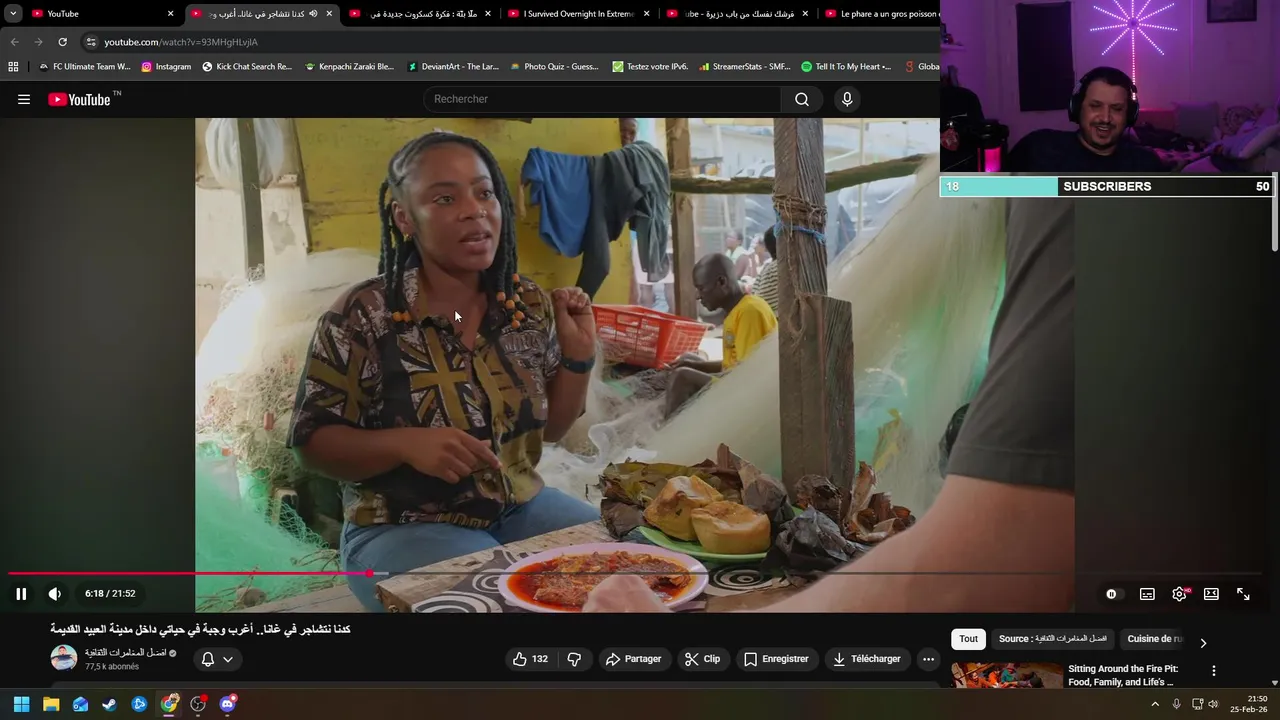Screen dimensions: 1280x720
Task: Open Tell It To My Heart Spotify bookmark
Action: coord(846,67)
